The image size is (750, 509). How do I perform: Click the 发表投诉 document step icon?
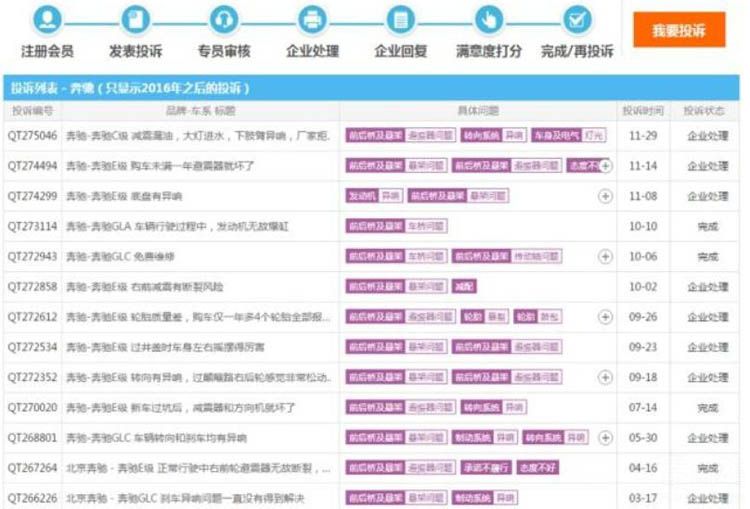(x=135, y=20)
